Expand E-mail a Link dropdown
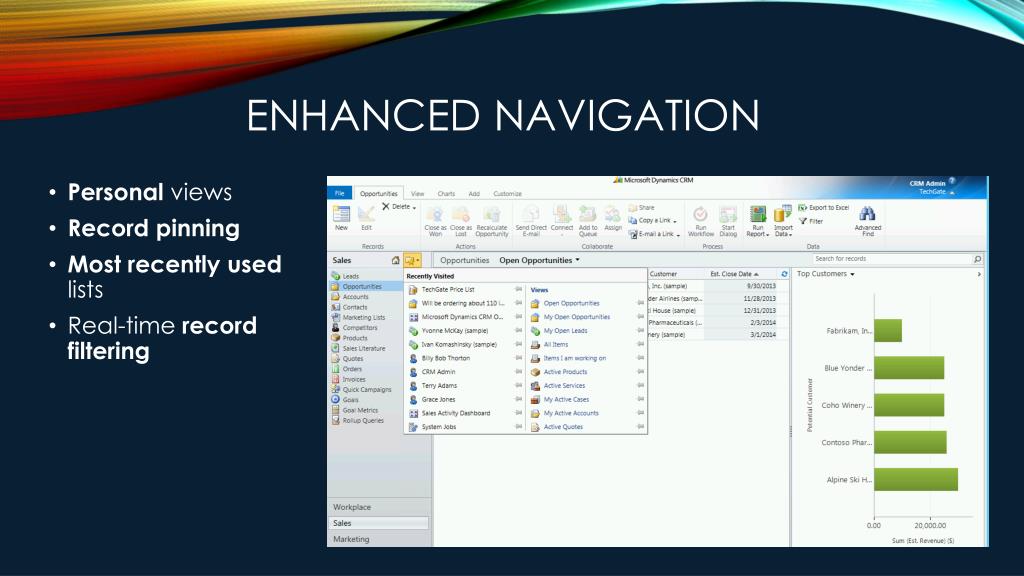This screenshot has width=1024, height=576. click(x=678, y=234)
